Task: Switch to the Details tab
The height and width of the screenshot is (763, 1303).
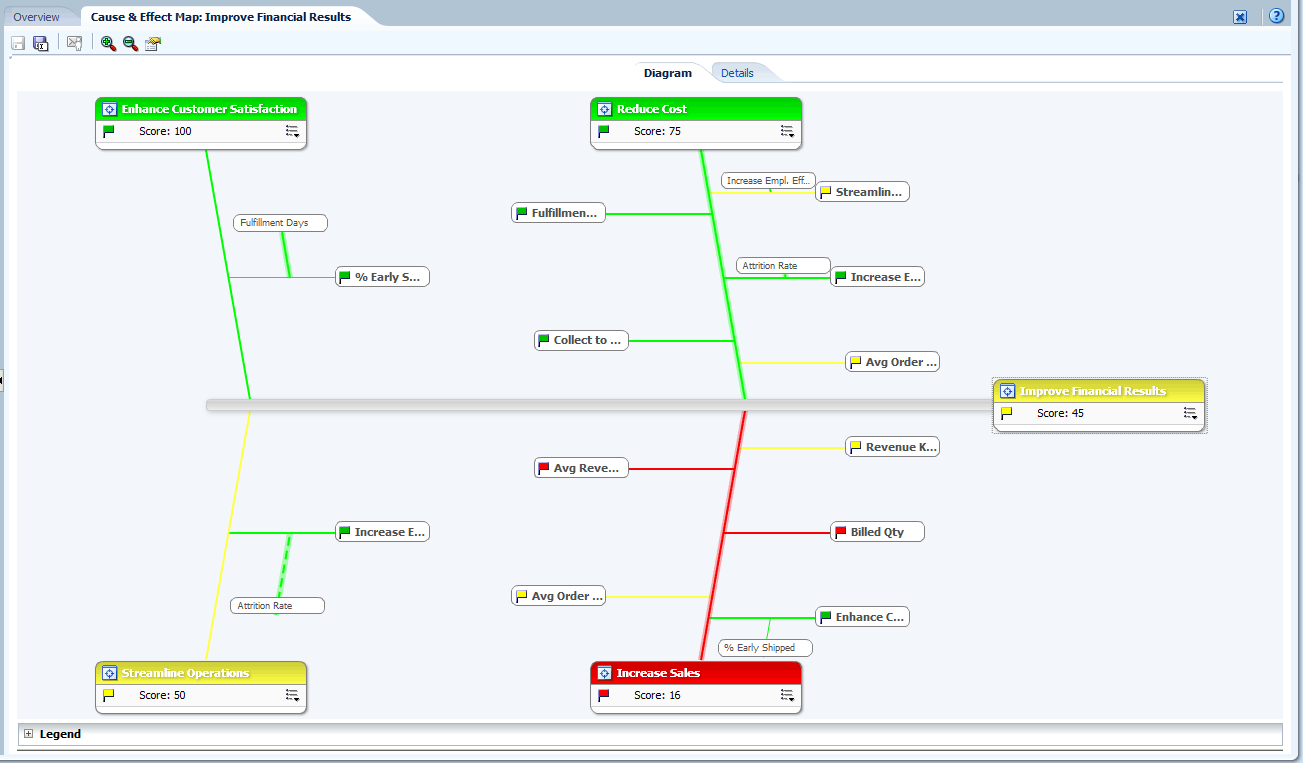Action: coord(737,73)
